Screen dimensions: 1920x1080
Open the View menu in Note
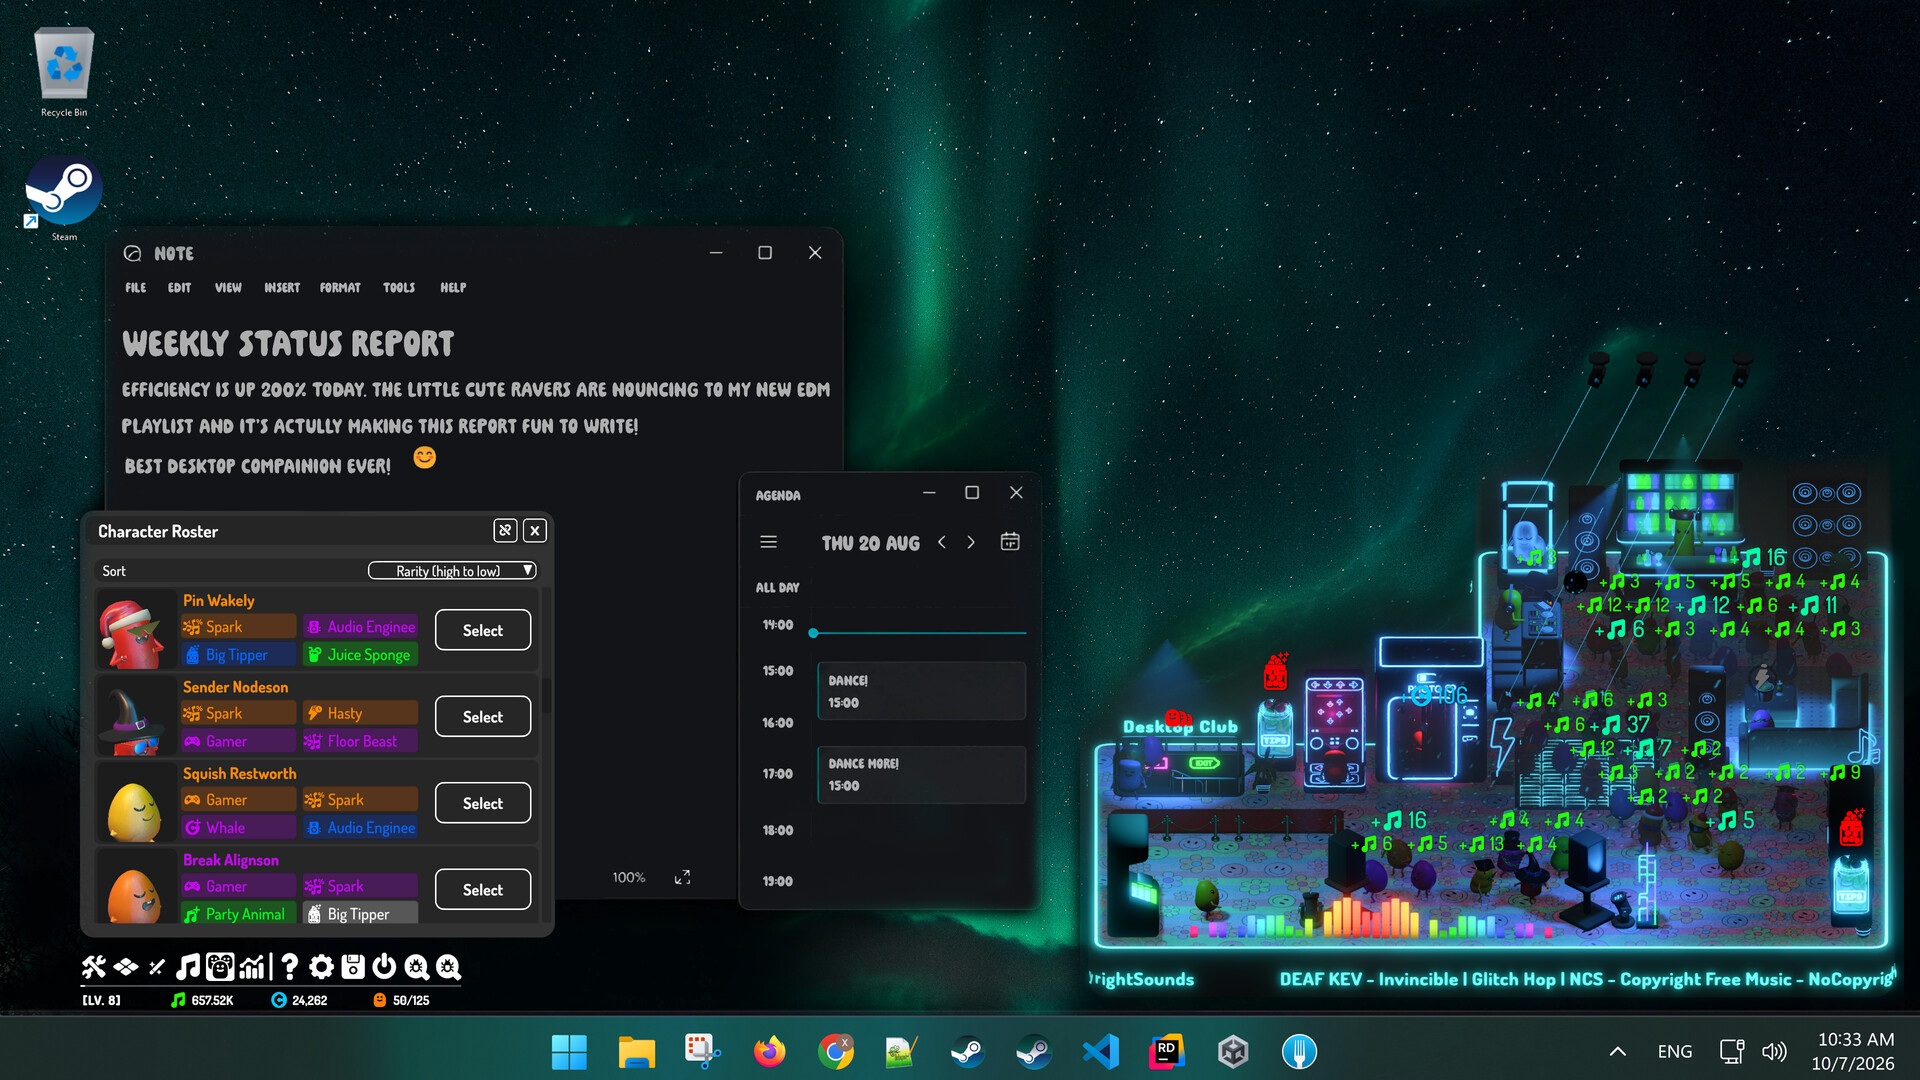tap(228, 288)
